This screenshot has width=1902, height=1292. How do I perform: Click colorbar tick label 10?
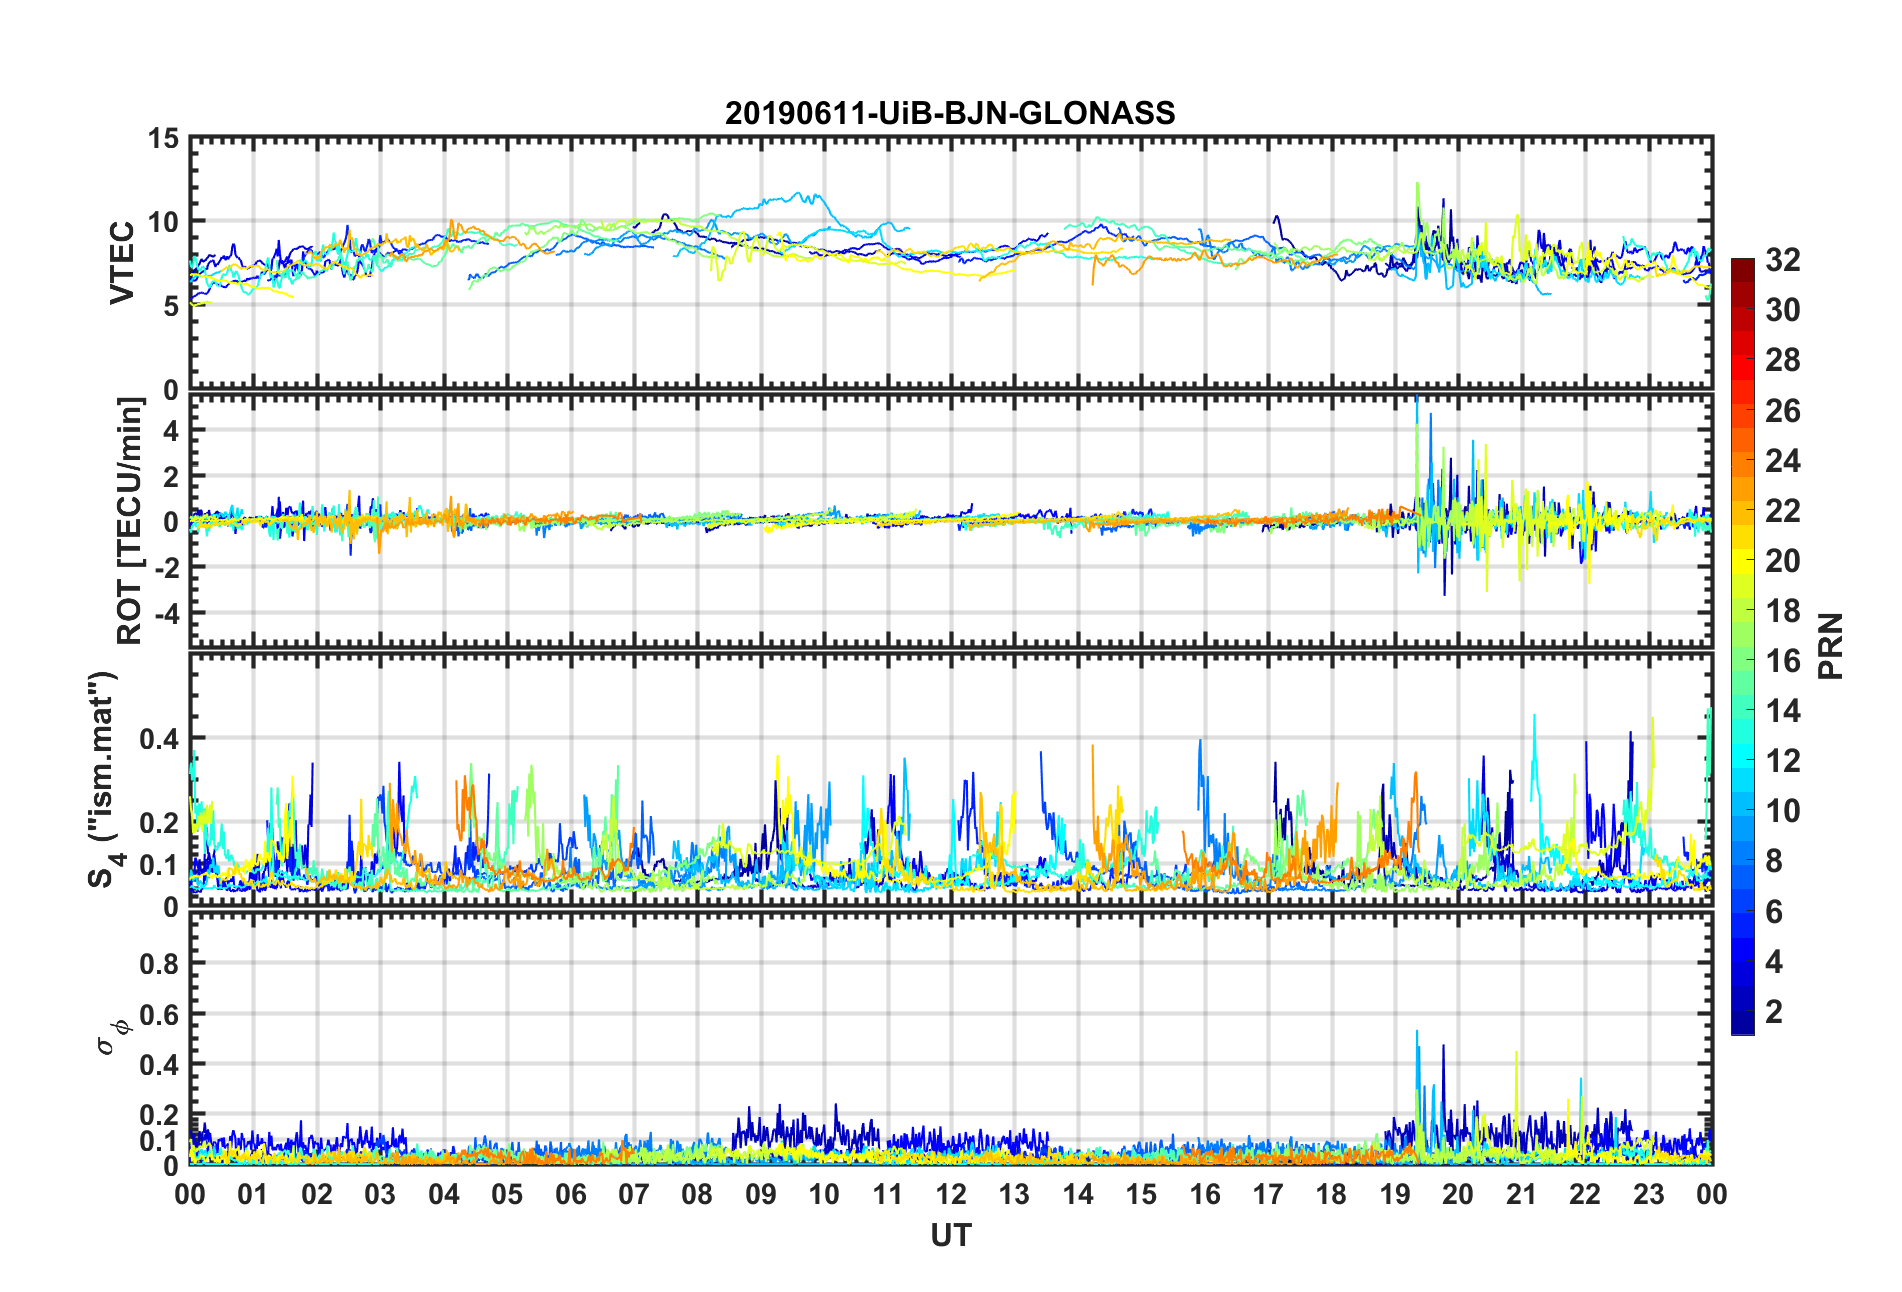1782,811
